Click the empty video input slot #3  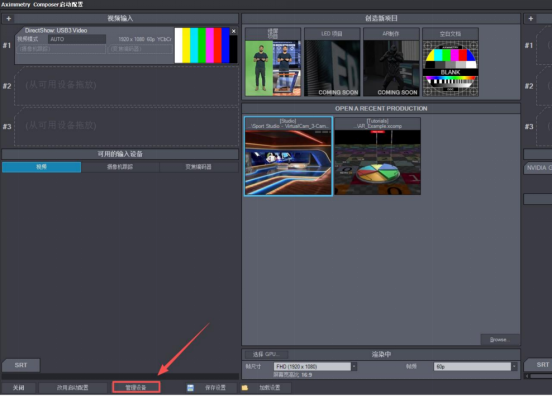coord(126,126)
